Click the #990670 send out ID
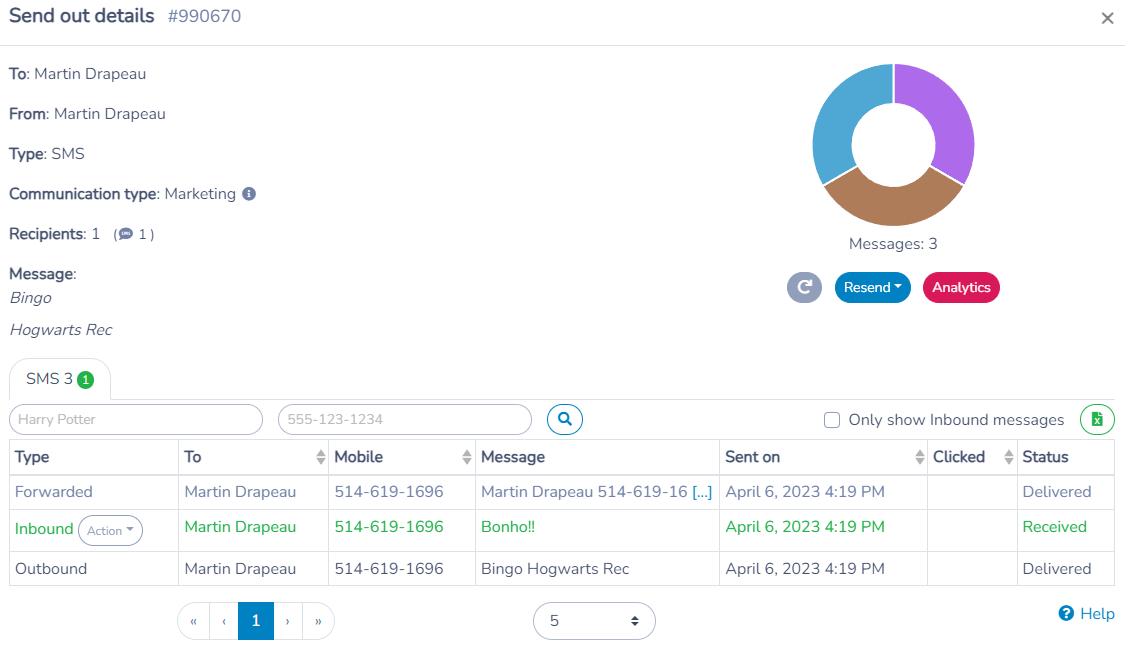This screenshot has height=649, width=1125. coord(204,16)
